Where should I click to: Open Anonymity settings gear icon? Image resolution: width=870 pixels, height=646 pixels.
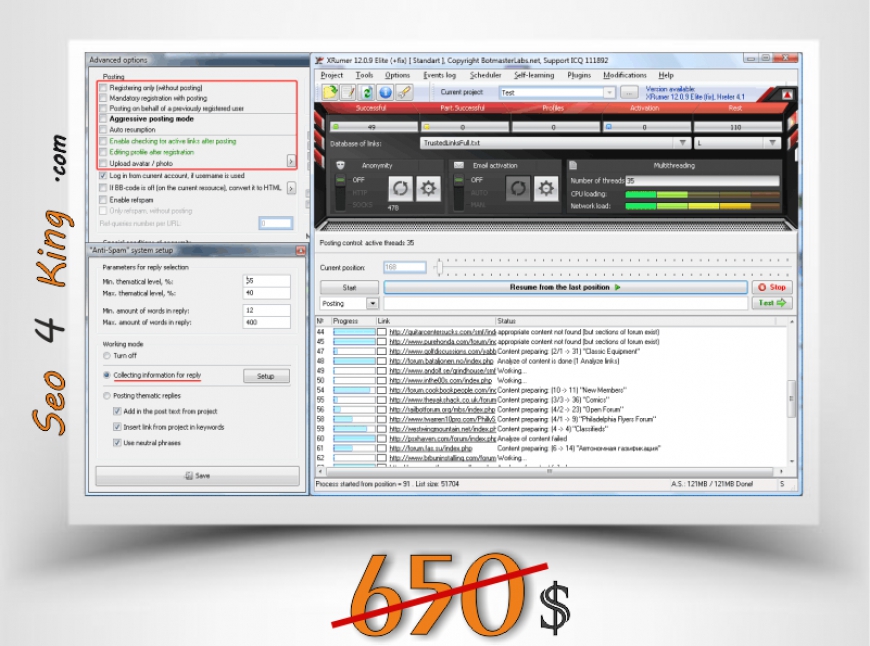[428, 189]
